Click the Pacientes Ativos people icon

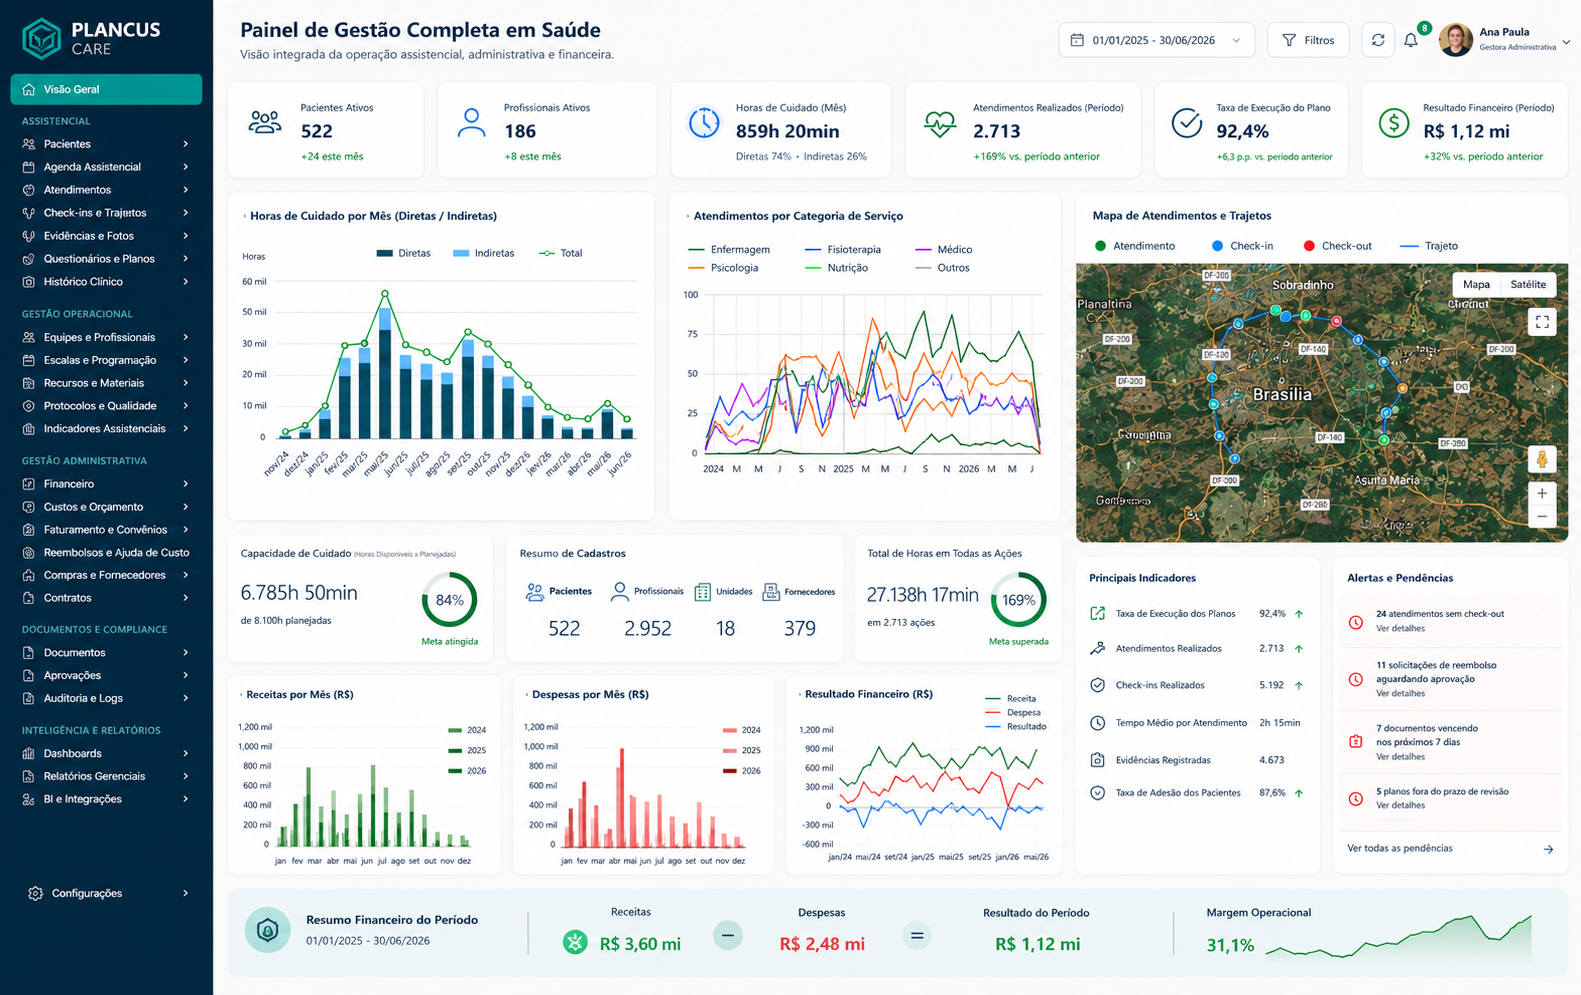(265, 123)
